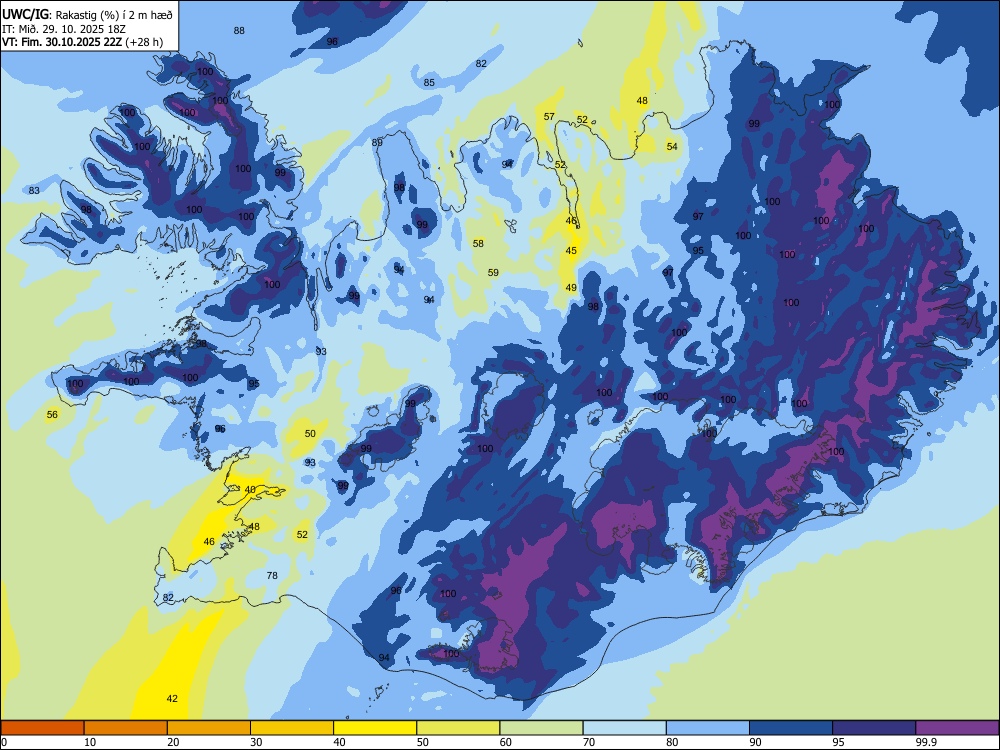Select the humidity reading "56"

tap(52, 415)
